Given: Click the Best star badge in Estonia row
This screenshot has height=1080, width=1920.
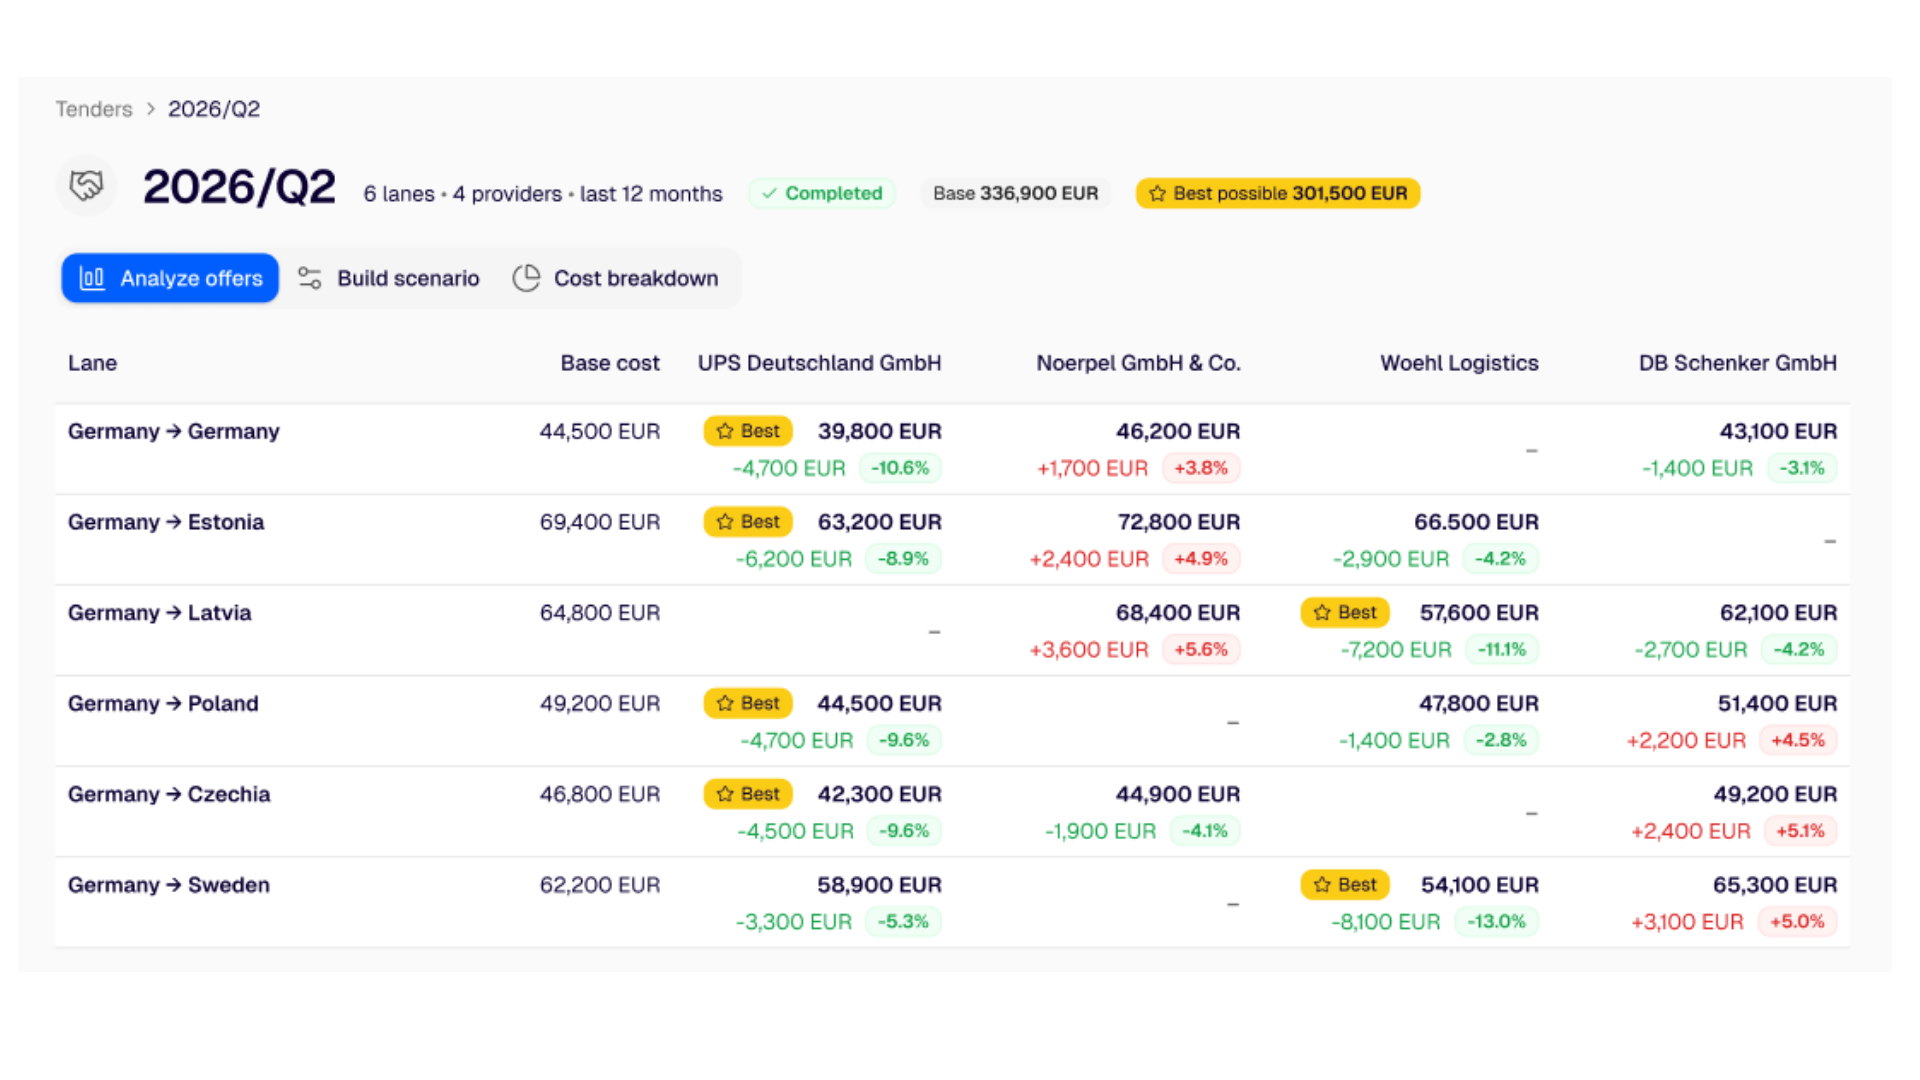Looking at the screenshot, I should coord(748,522).
